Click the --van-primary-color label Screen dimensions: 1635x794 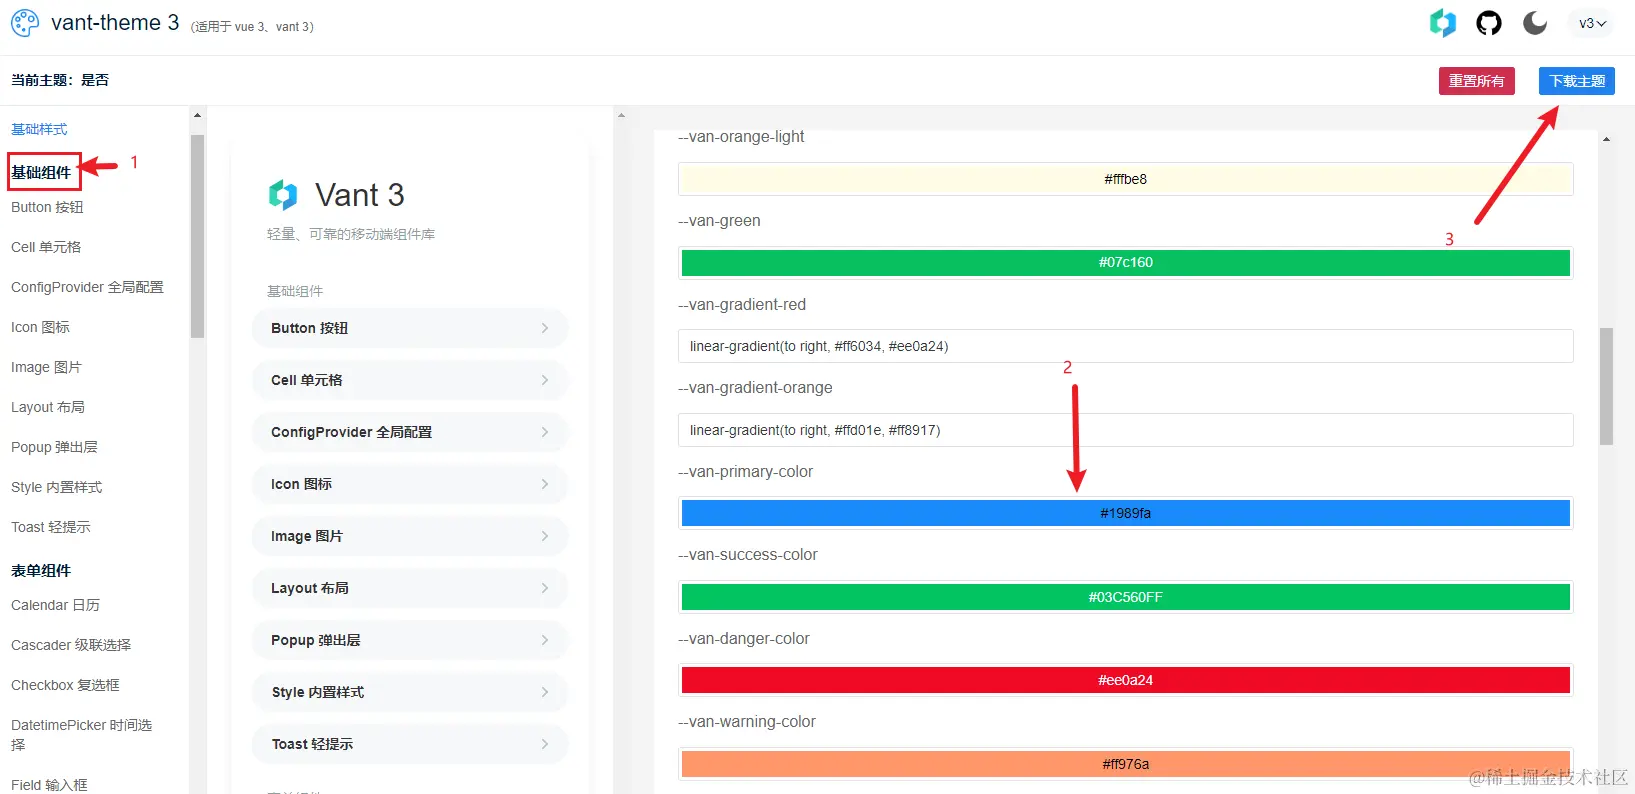(746, 472)
